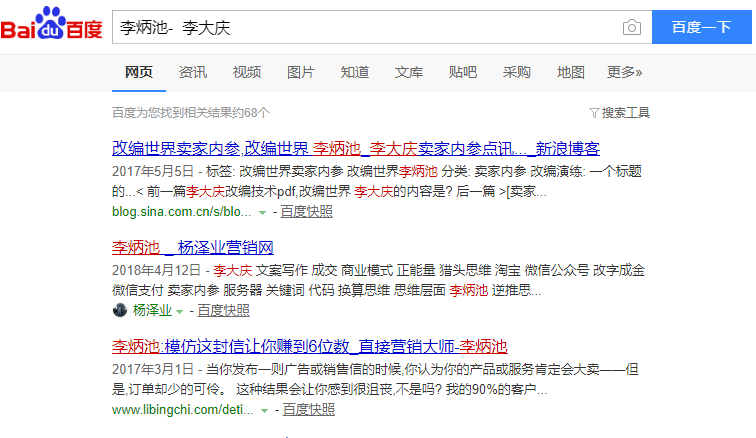Expand the 更多» menu
This screenshot has width=756, height=438.
pos(624,72)
